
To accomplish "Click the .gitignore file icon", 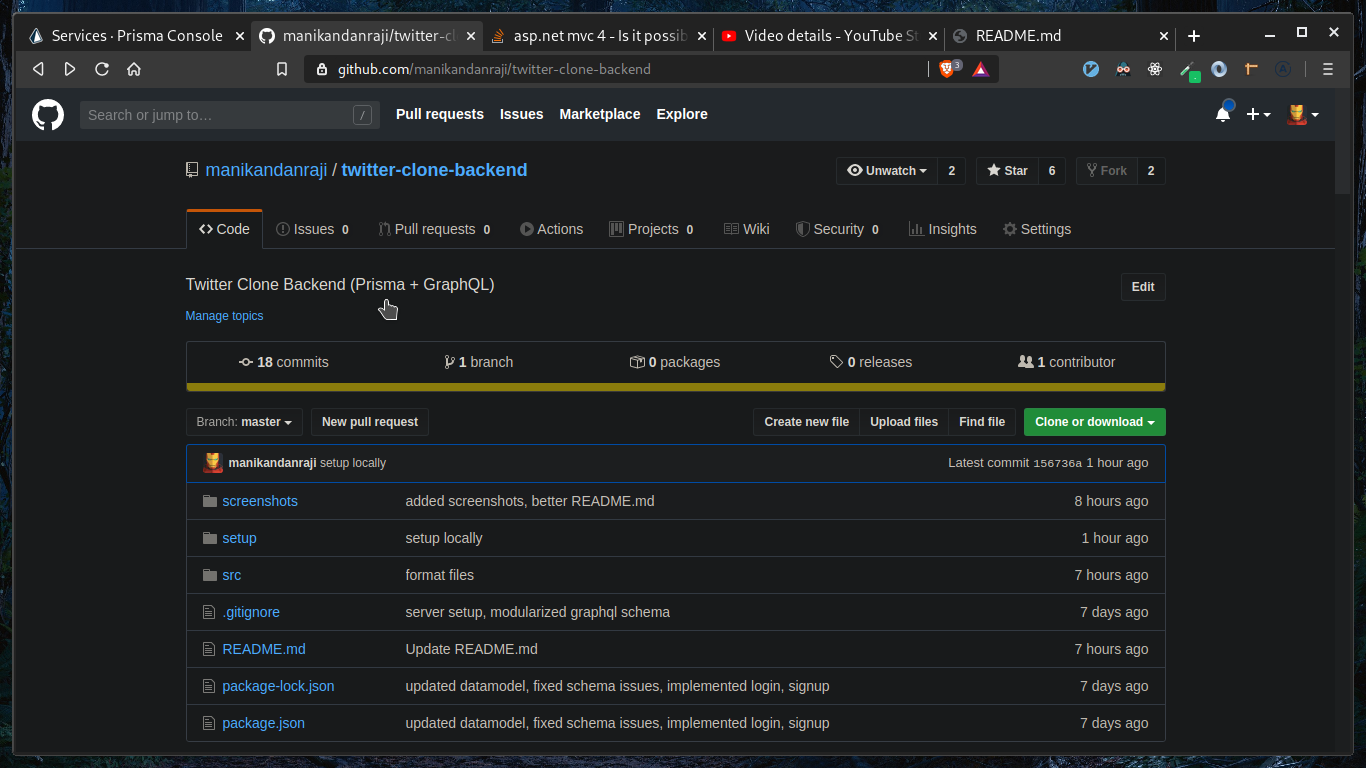I will [x=209, y=612].
